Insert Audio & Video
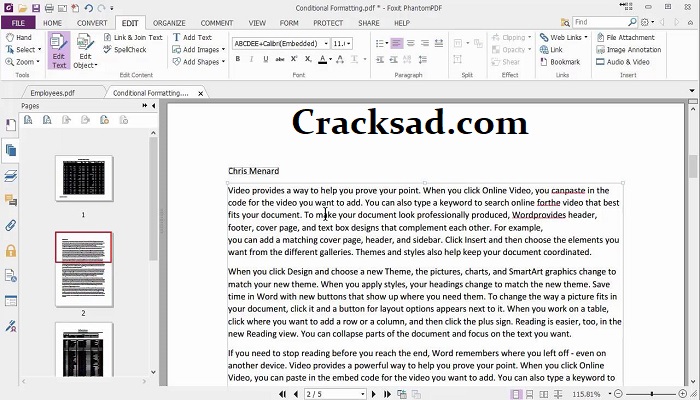700x400 pixels. pyautogui.click(x=623, y=62)
